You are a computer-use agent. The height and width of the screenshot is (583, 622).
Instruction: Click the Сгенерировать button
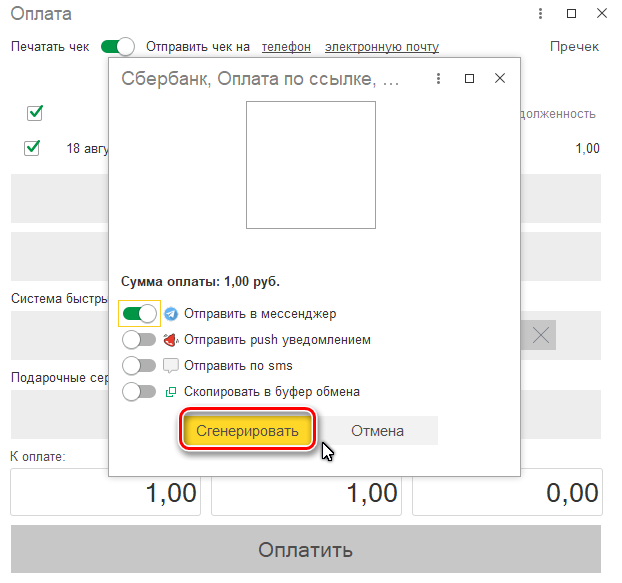pyautogui.click(x=247, y=431)
